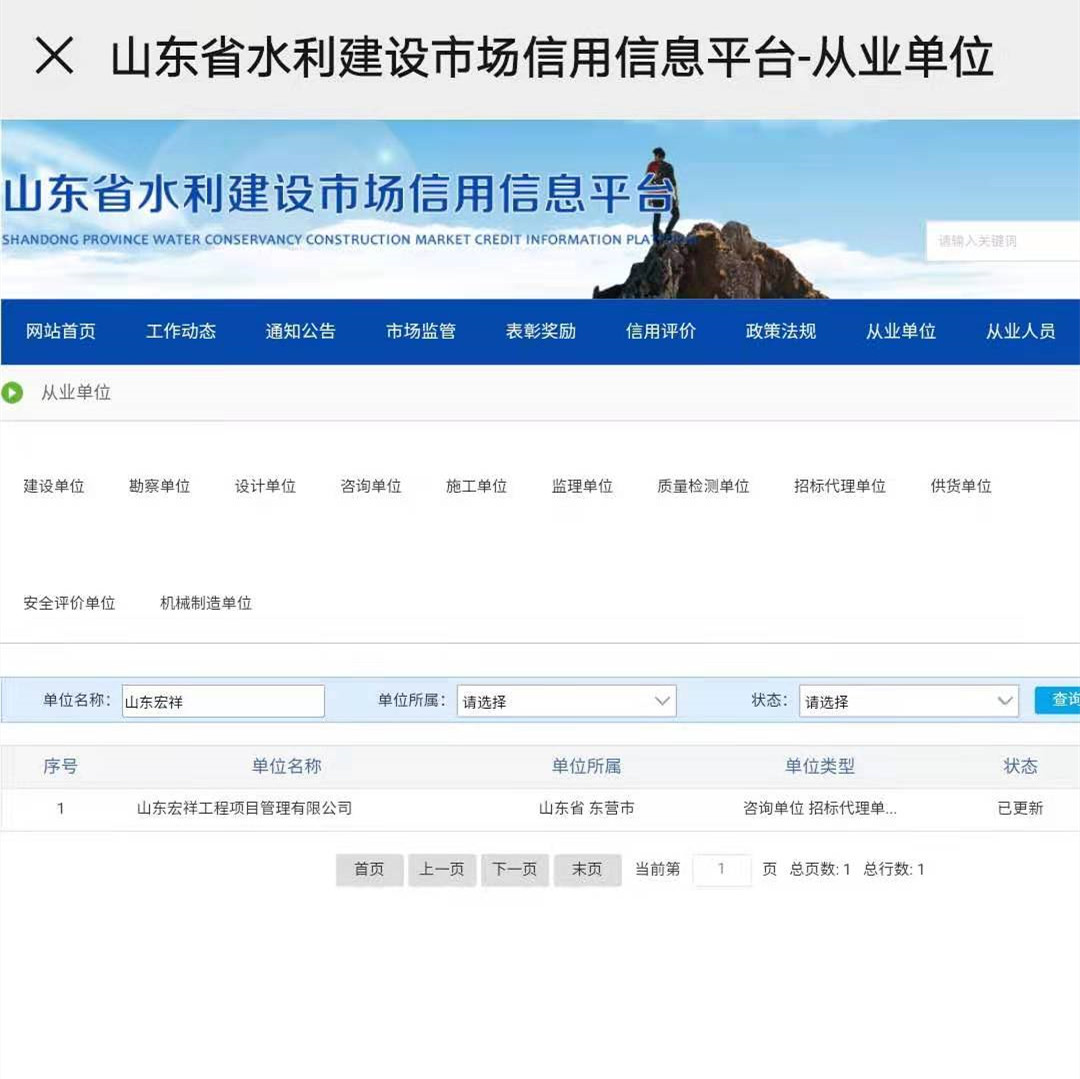Click the 从业单位 breadcrumb heading text
Viewport: 1080px width, 1079px height.
[x=76, y=393]
